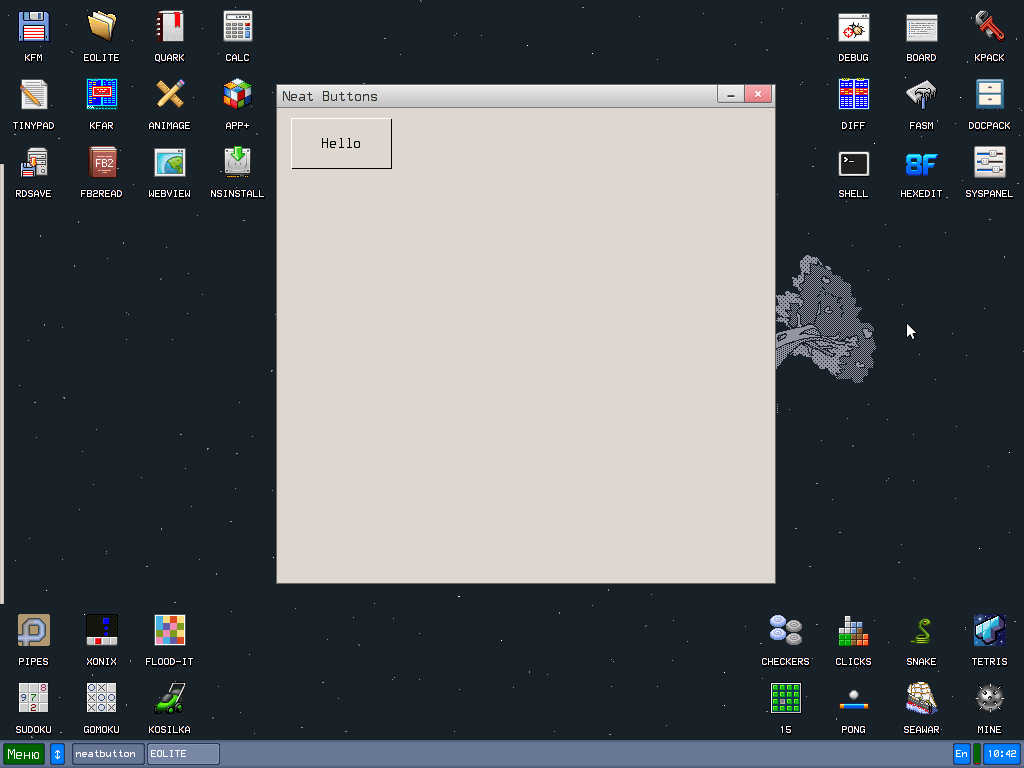
Task: Open TINYPAD text editor
Action: [x=33, y=97]
